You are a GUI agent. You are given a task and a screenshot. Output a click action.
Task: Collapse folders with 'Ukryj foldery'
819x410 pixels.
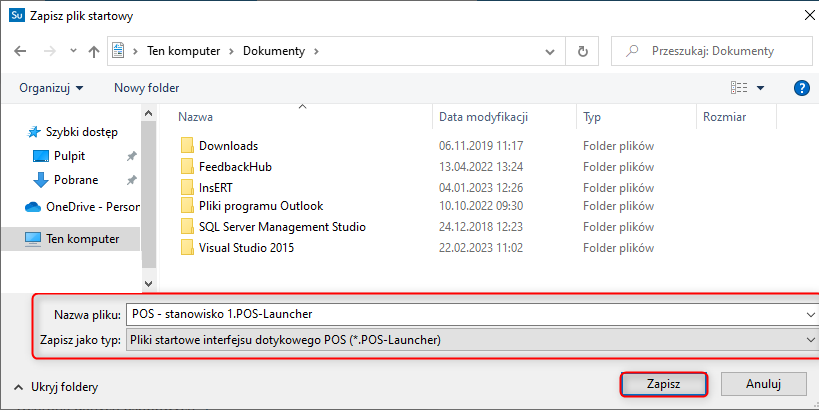pyautogui.click(x=56, y=387)
